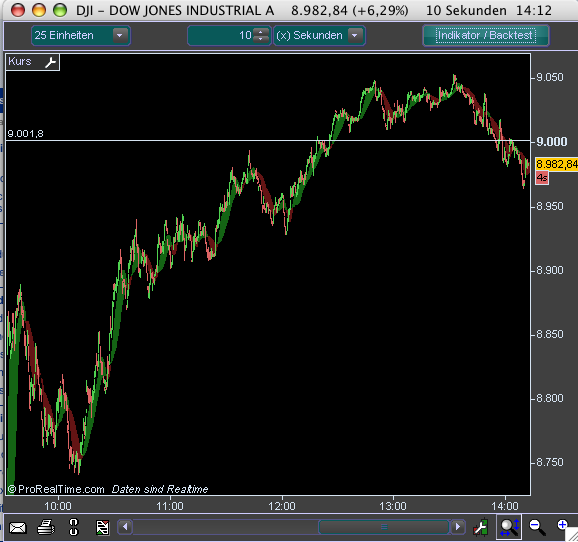The height and width of the screenshot is (542, 578).
Task: Click the chain link icon
Action: [74, 527]
